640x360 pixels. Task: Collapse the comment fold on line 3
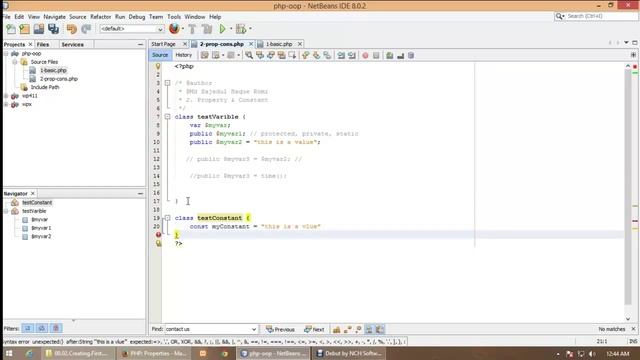(167, 83)
